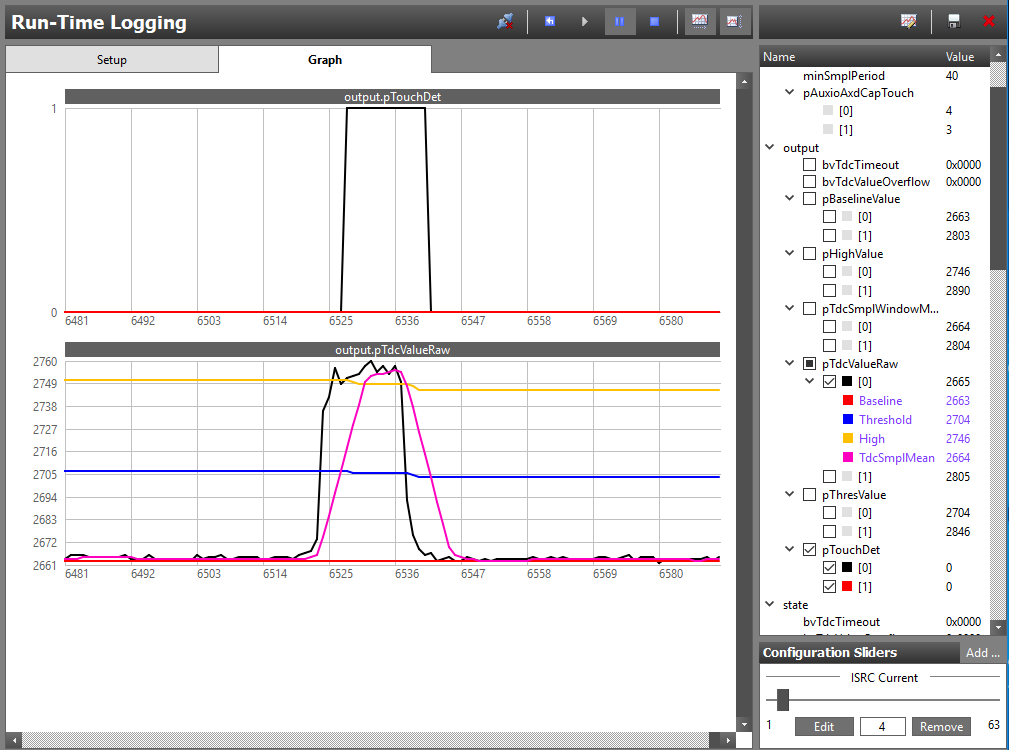Collapse the pHighValue tree node
This screenshot has height=750, width=1009.
point(791,254)
